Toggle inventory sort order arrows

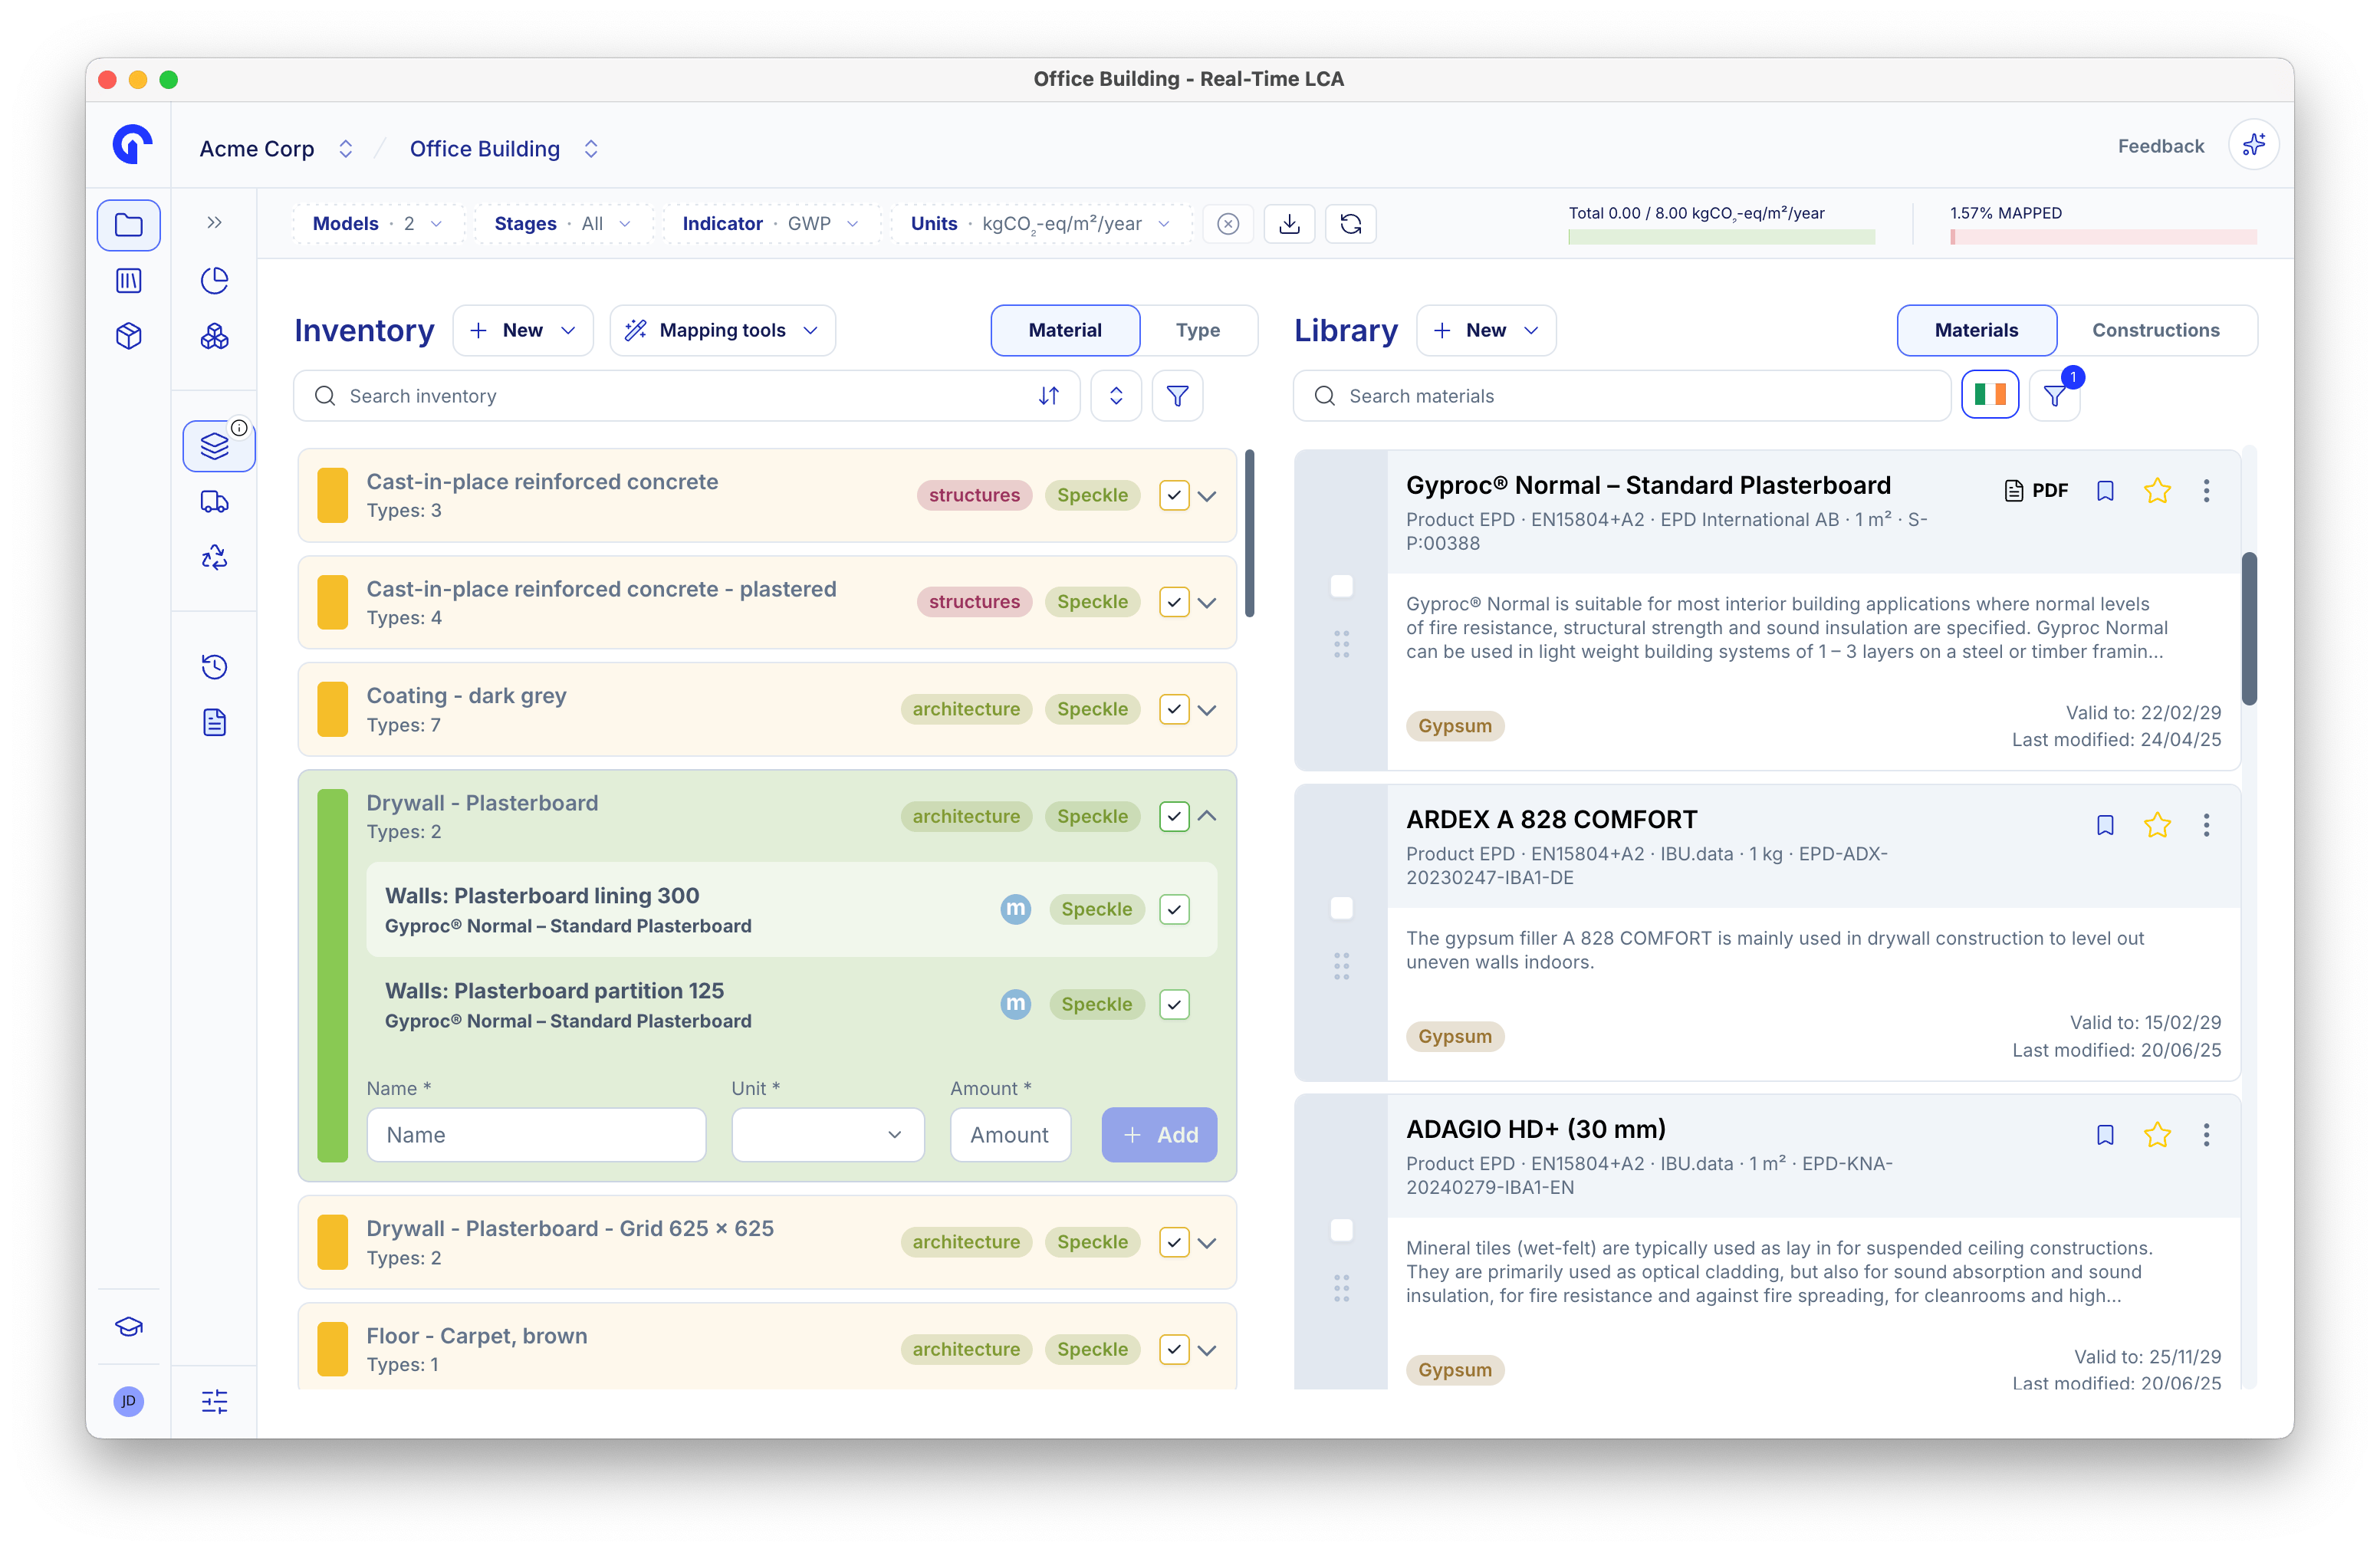tap(1048, 396)
